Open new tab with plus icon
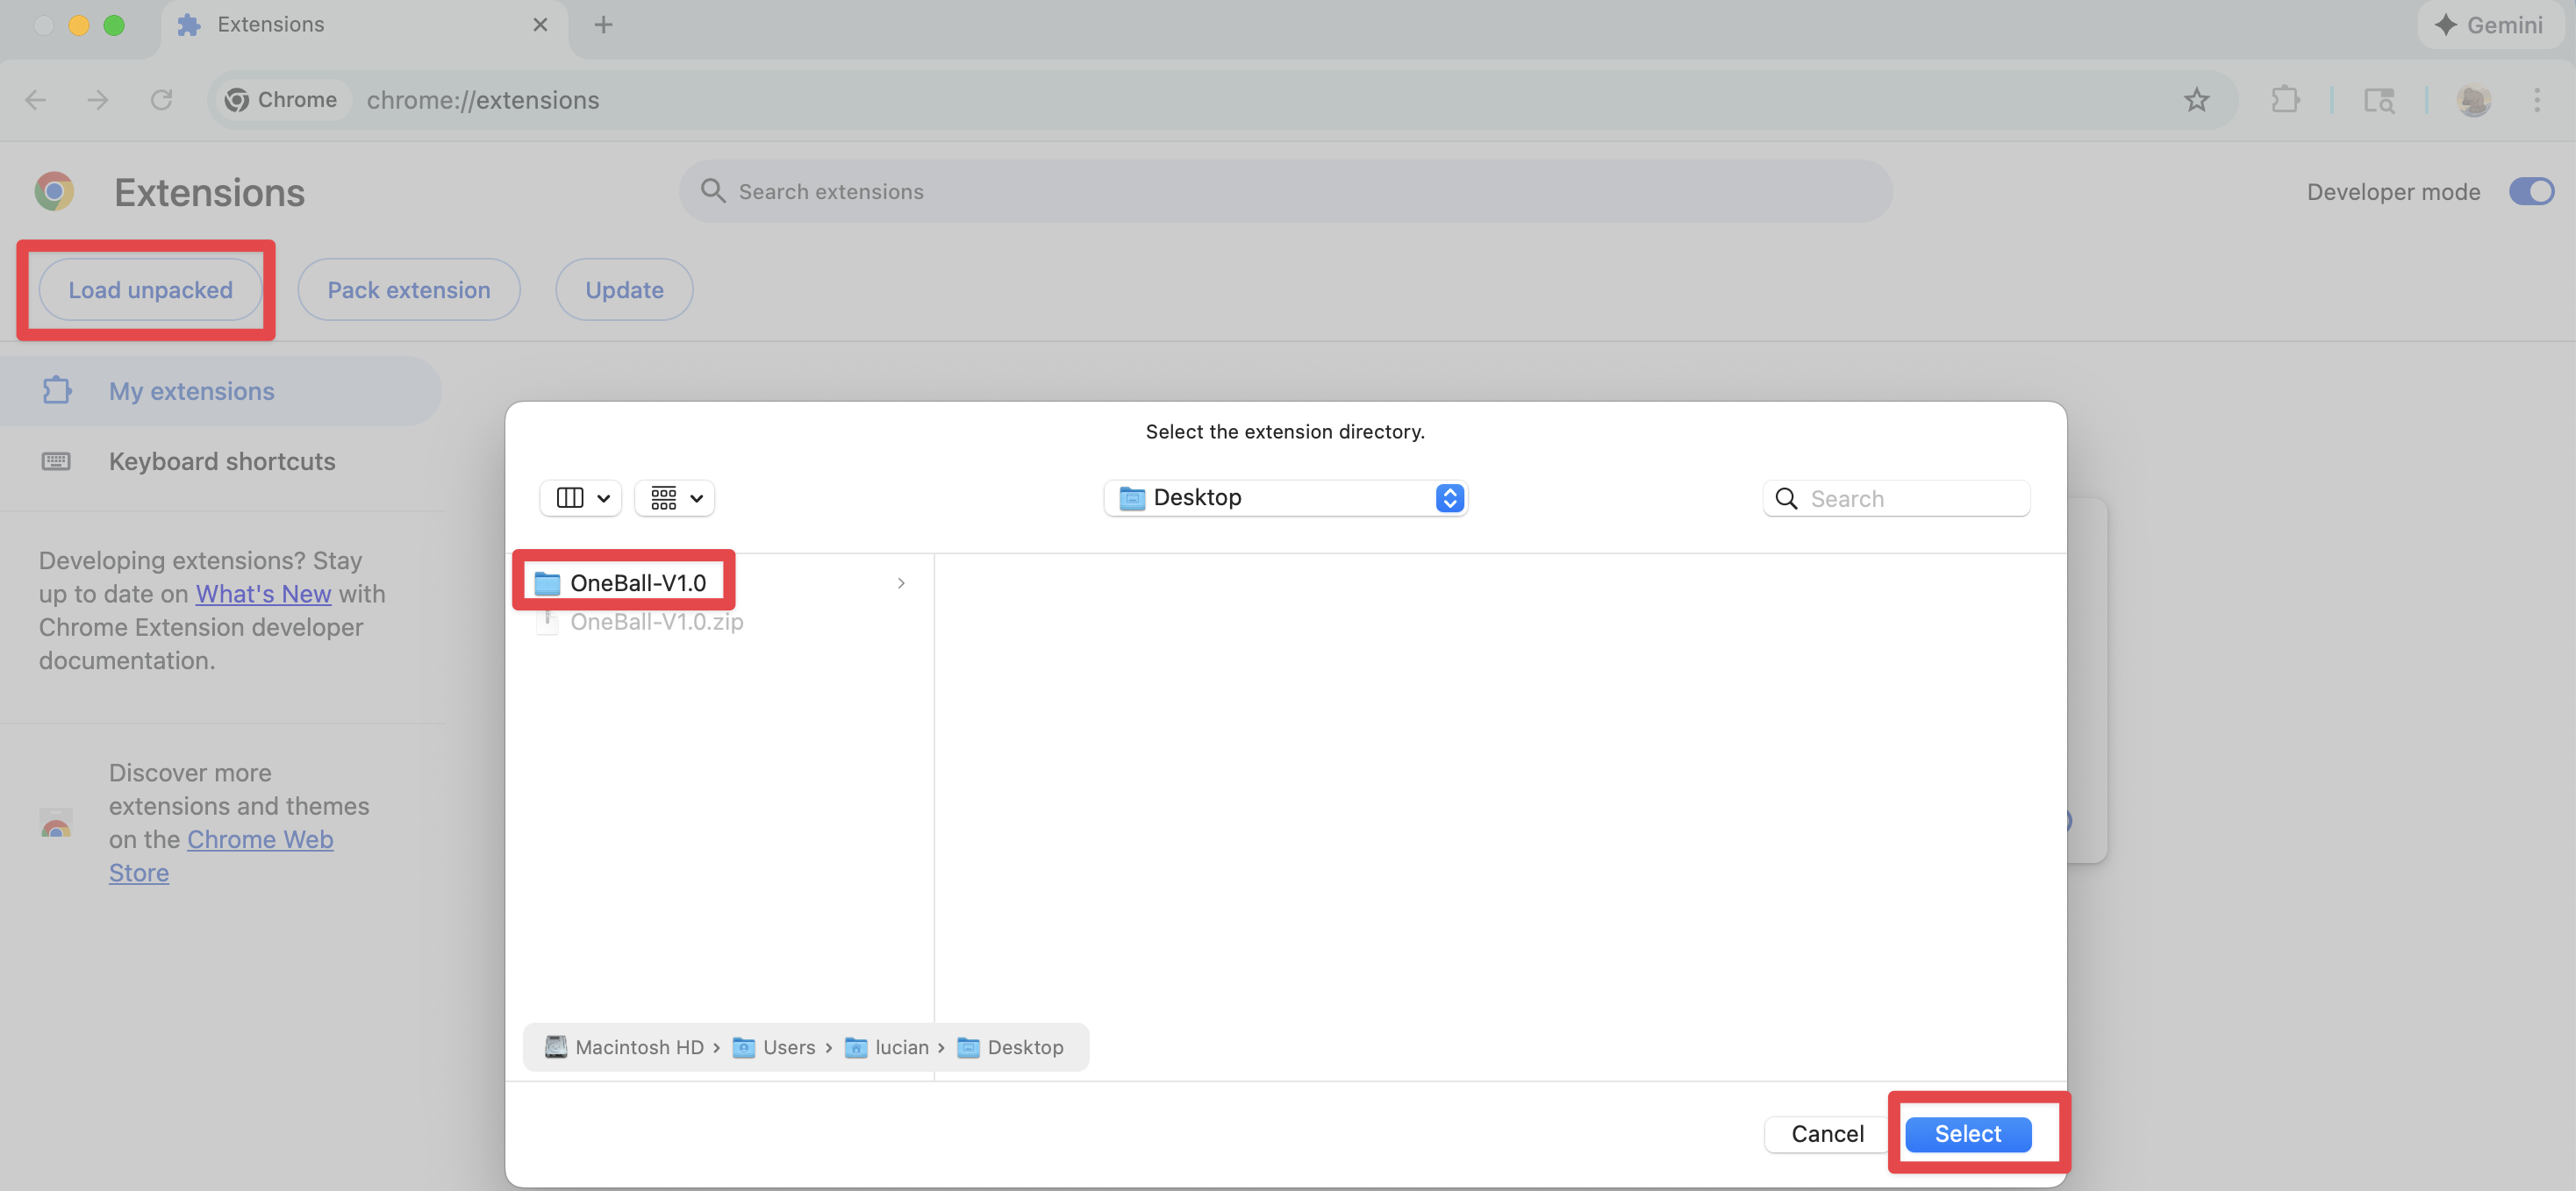 click(603, 25)
